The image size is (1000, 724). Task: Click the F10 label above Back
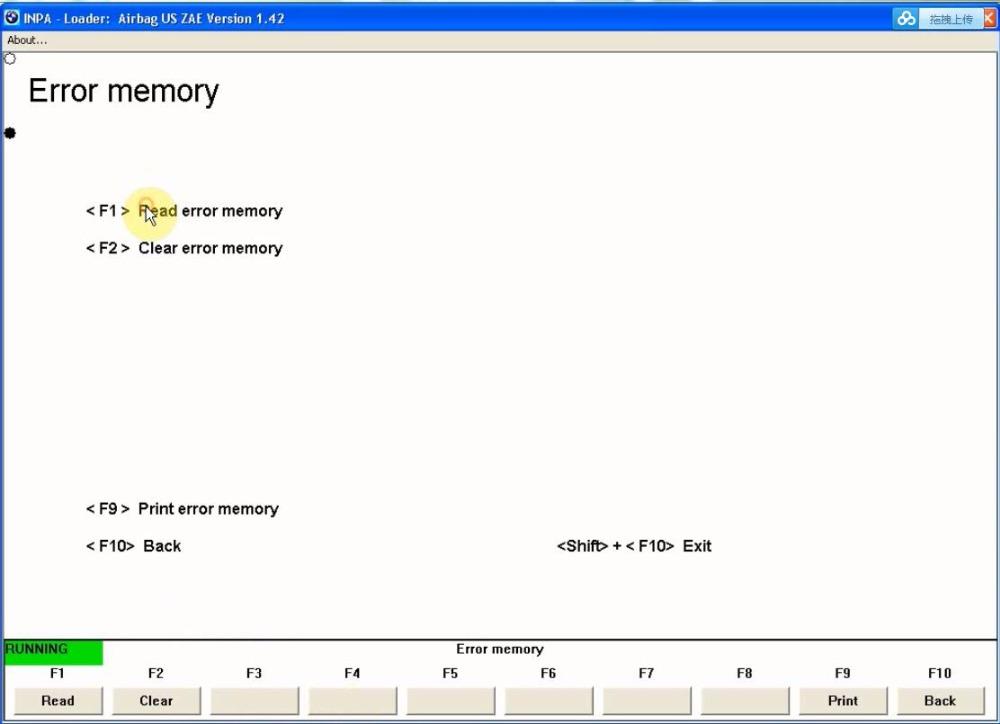939,673
